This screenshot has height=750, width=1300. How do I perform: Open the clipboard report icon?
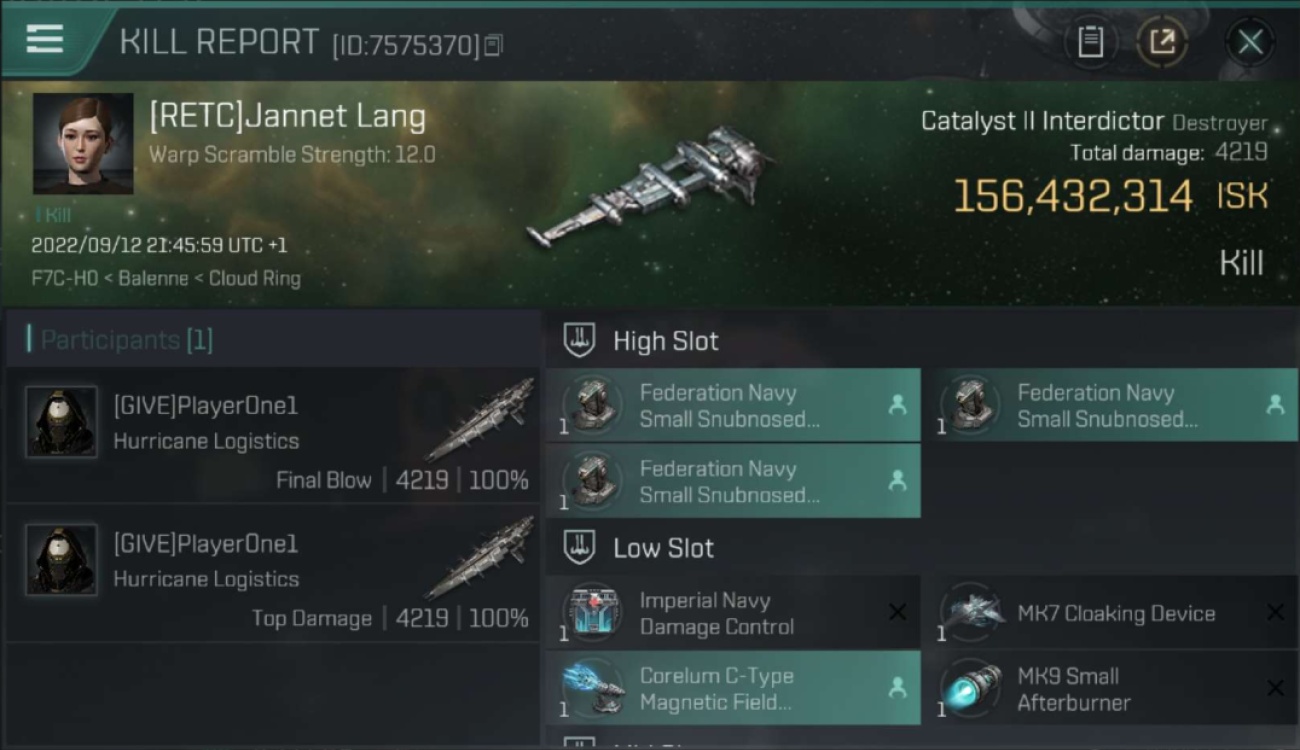tap(1090, 42)
